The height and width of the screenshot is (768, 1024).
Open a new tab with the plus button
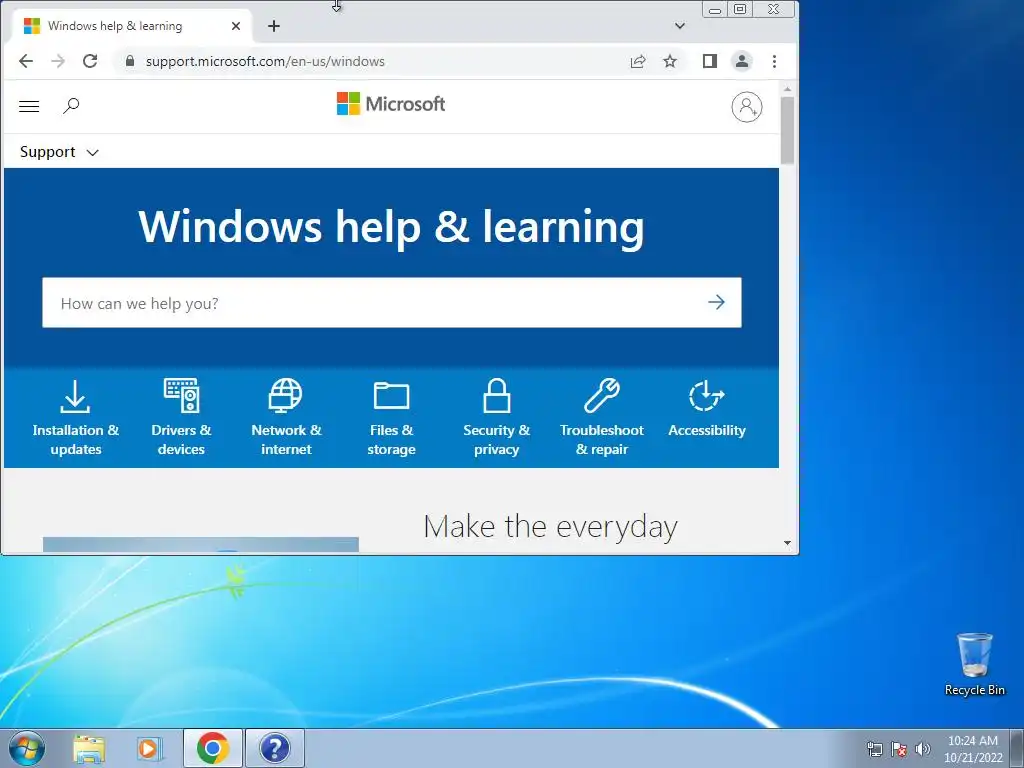pyautogui.click(x=274, y=26)
